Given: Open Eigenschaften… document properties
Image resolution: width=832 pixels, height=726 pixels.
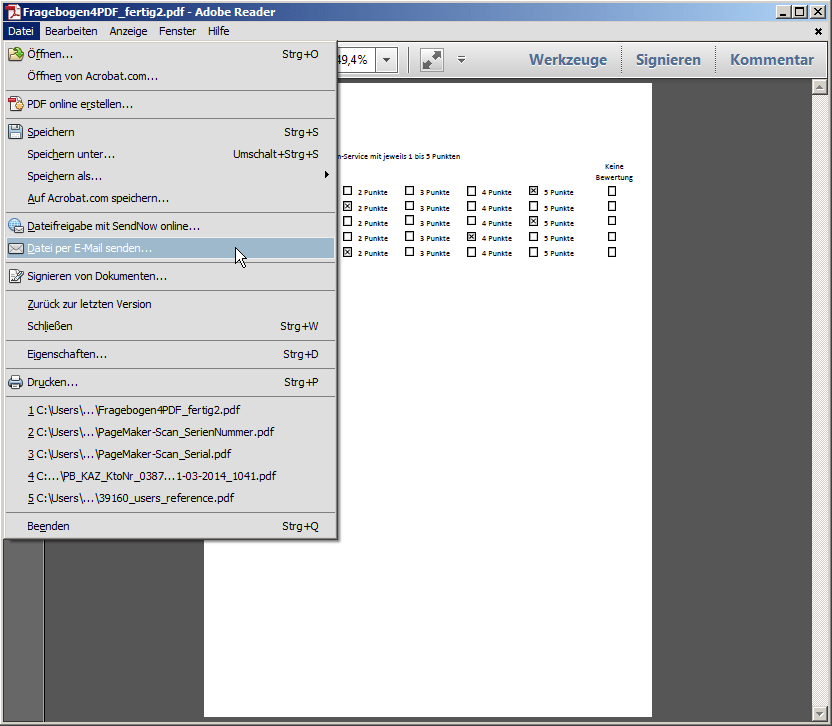Looking at the screenshot, I should click(170, 354).
